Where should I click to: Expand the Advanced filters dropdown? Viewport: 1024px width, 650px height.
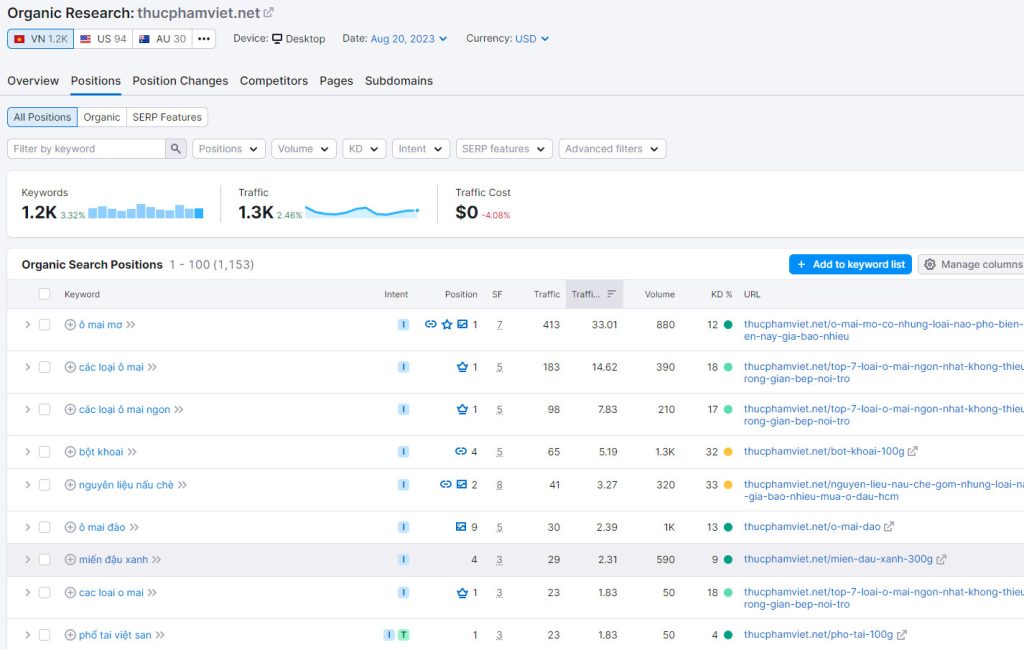[x=612, y=149]
